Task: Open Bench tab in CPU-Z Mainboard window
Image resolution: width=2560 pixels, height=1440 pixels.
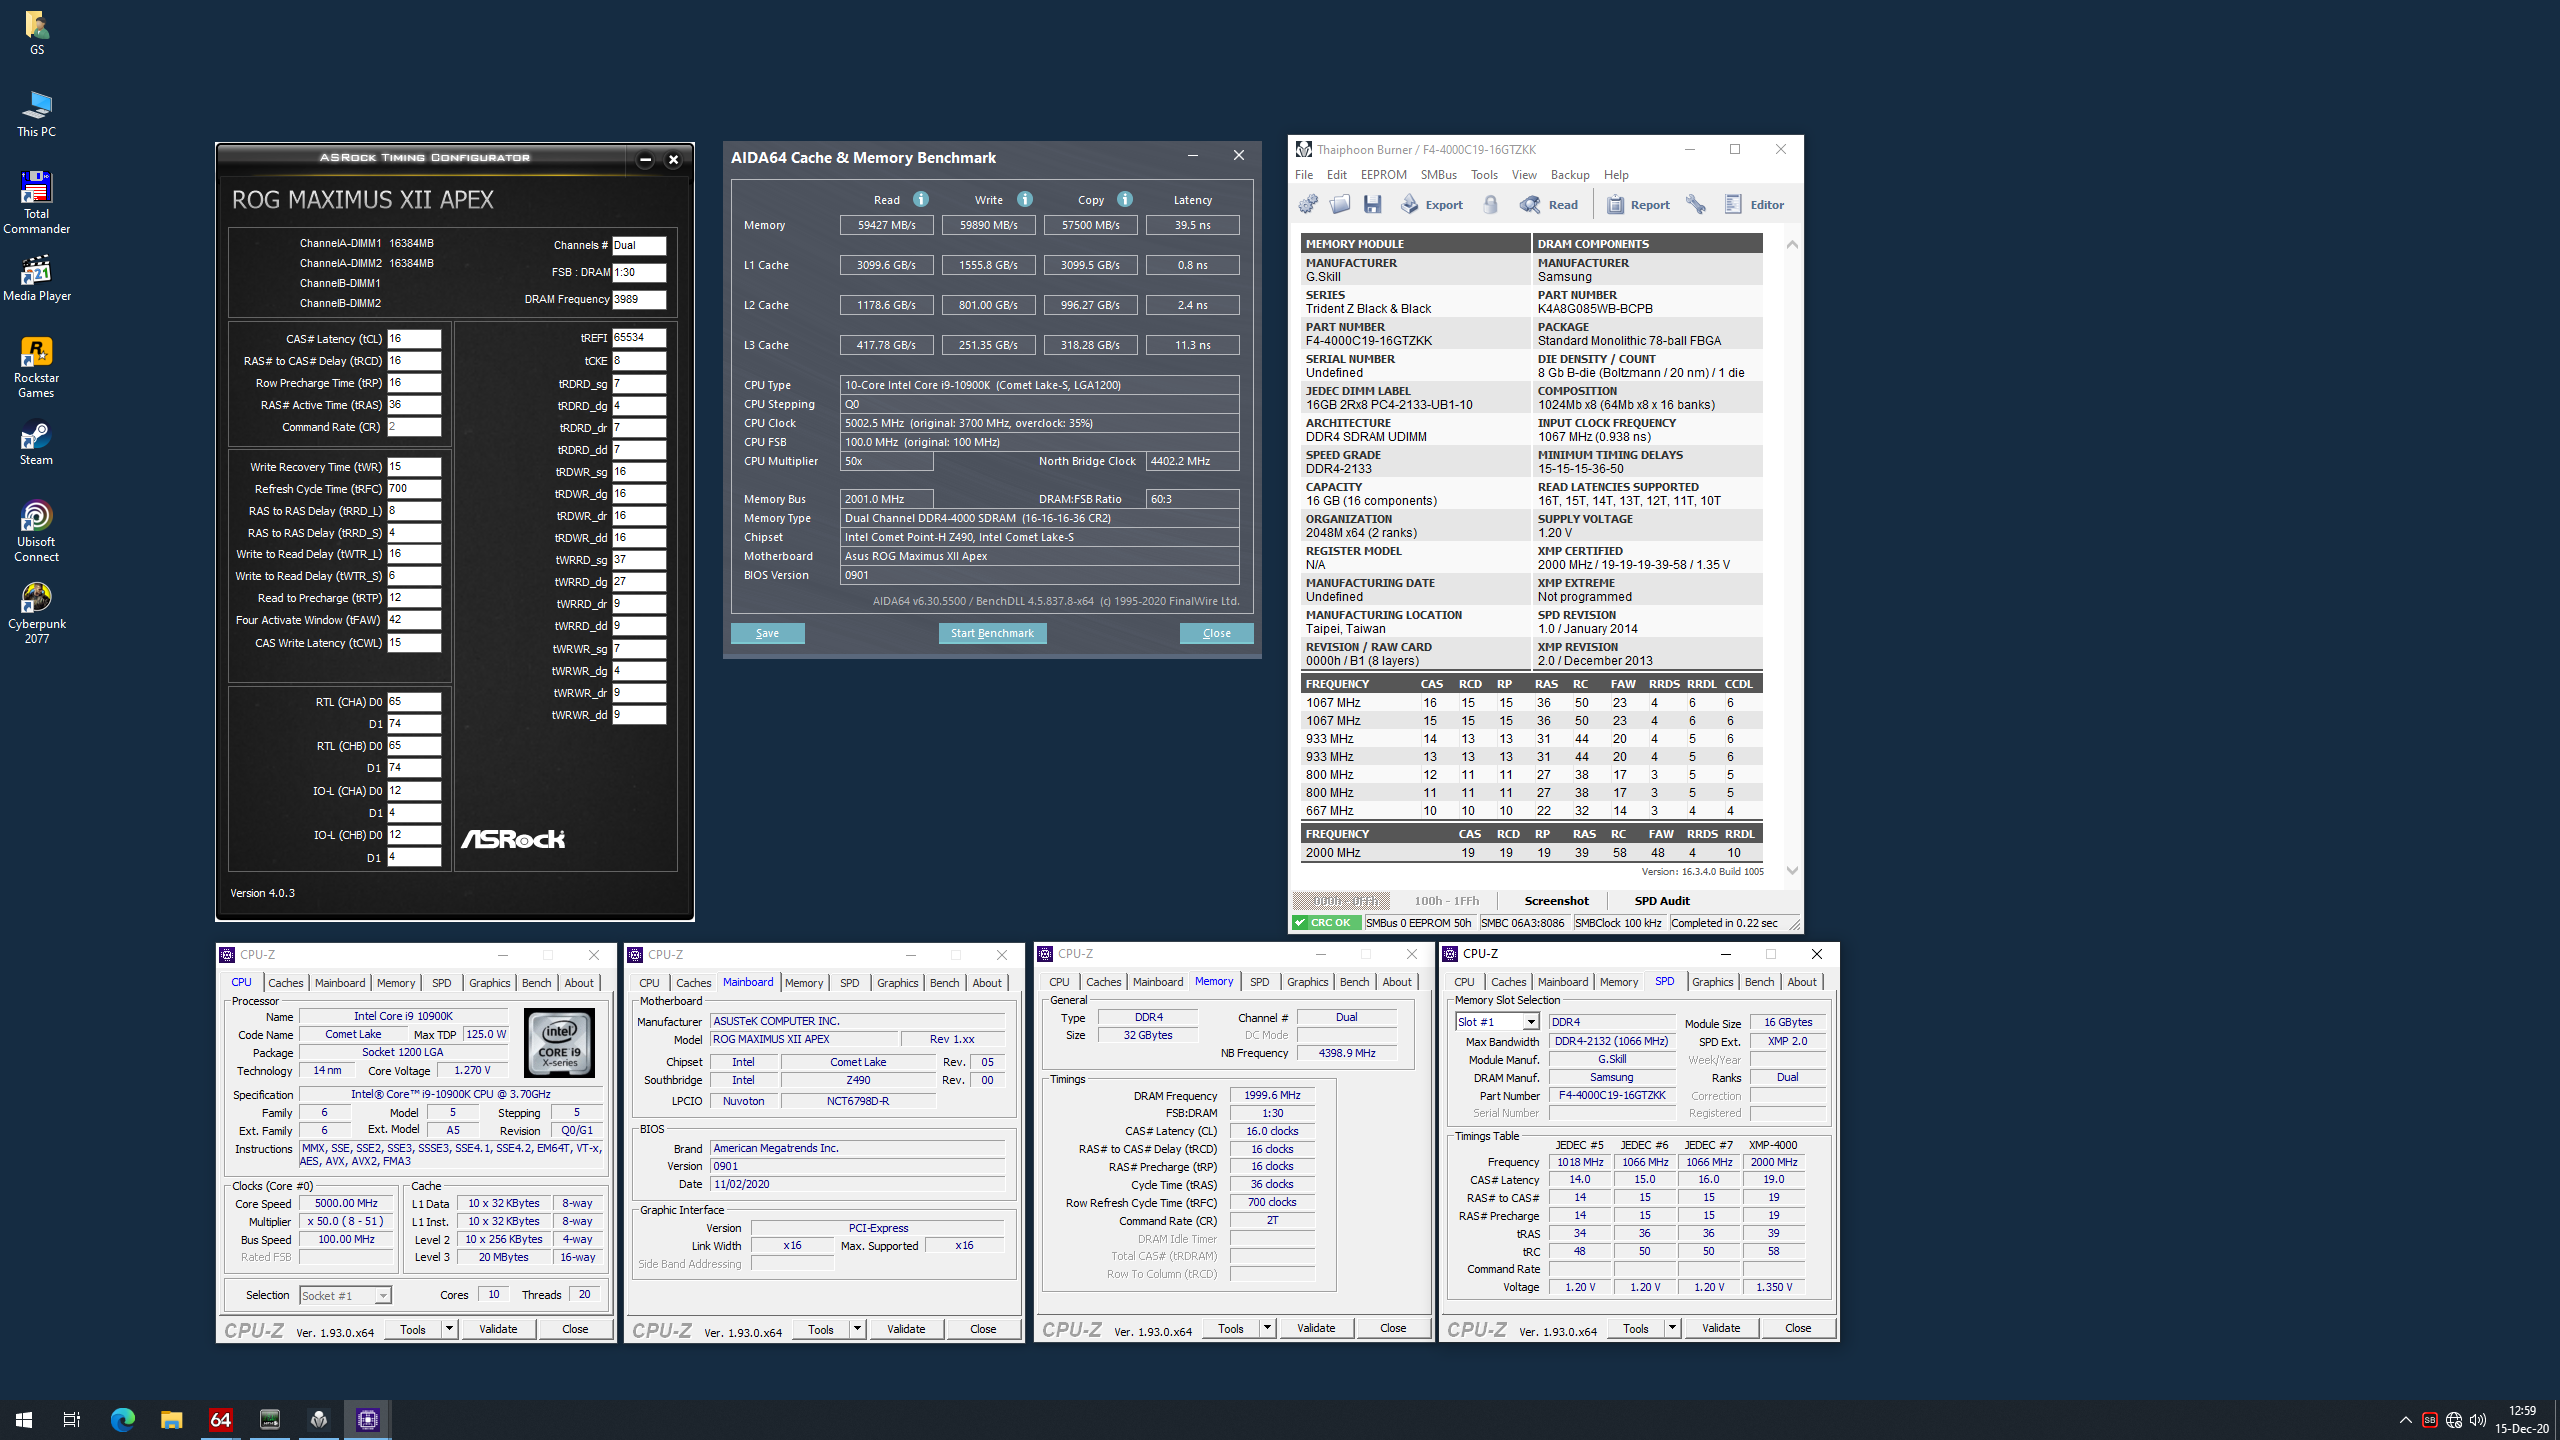Action: (944, 983)
